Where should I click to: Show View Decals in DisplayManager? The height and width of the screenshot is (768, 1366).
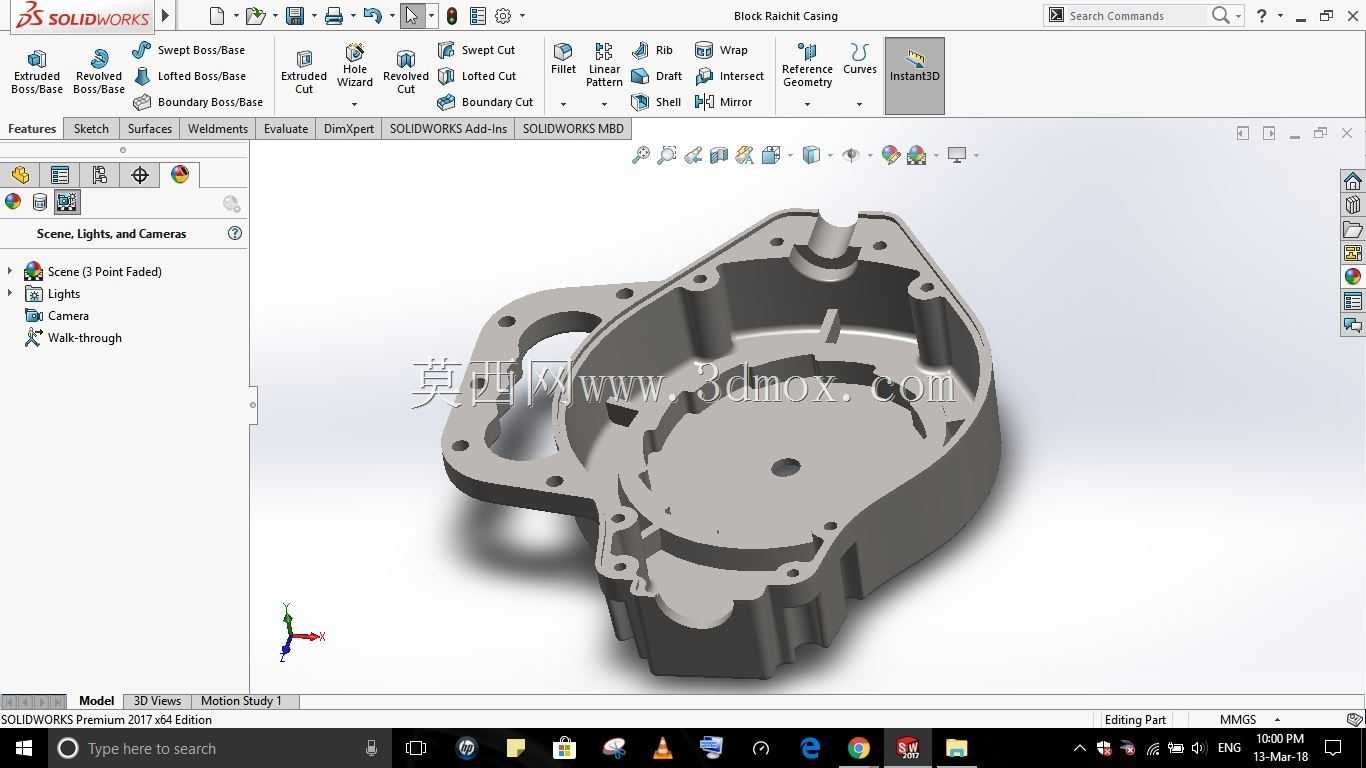click(x=40, y=202)
